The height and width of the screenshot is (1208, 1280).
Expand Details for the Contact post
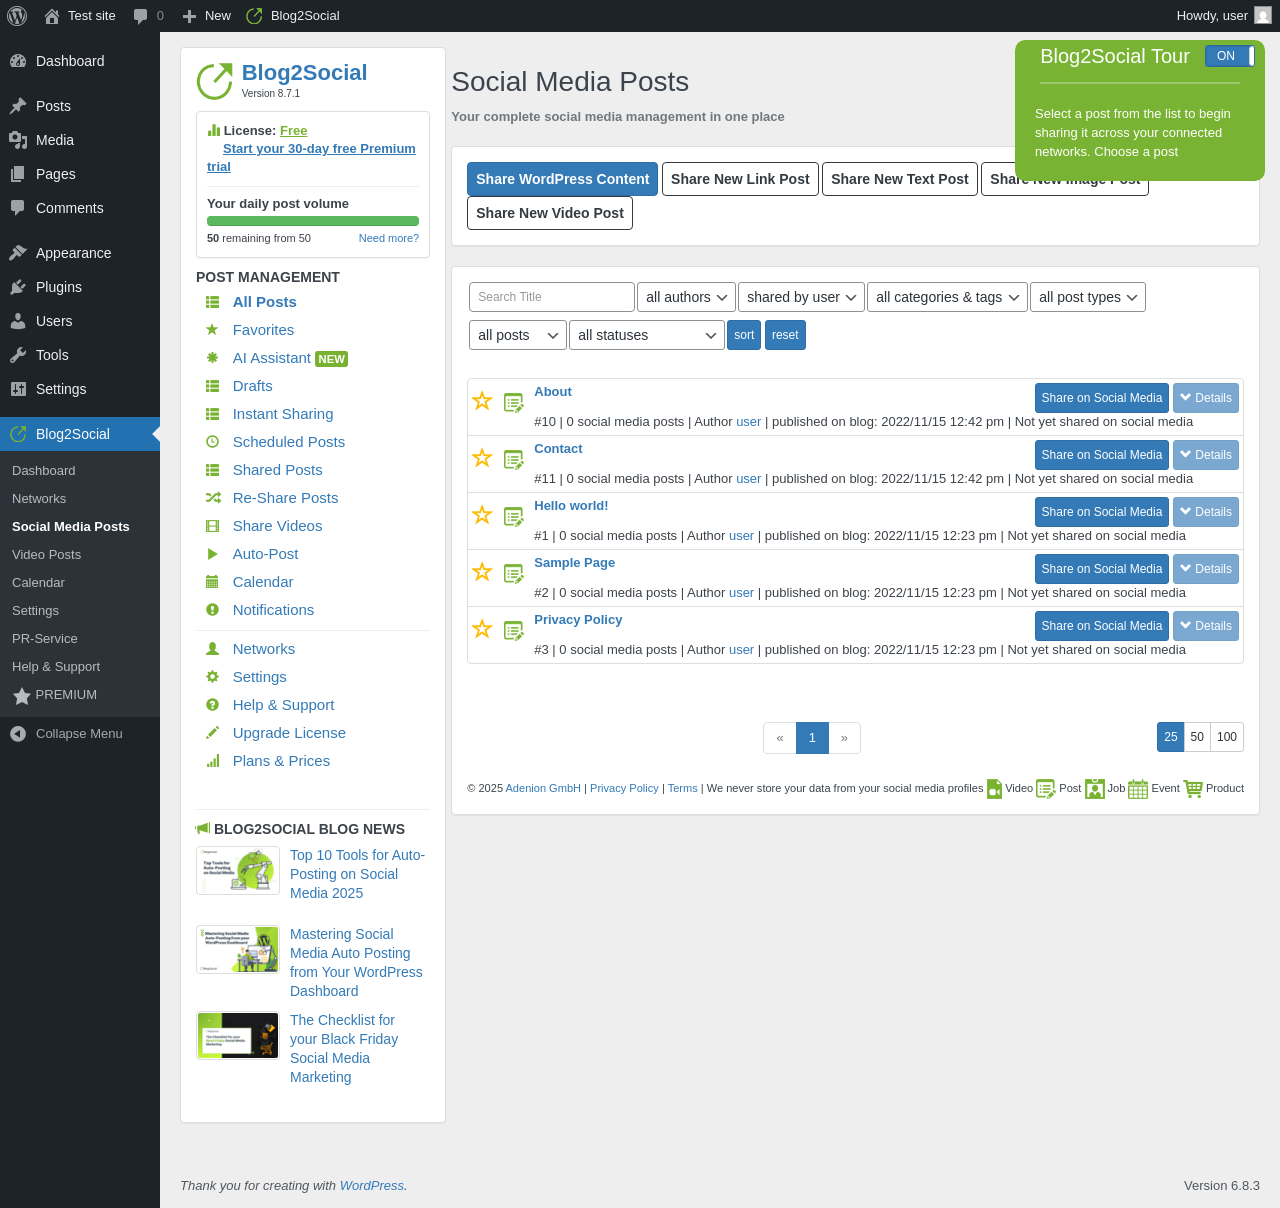(x=1206, y=455)
